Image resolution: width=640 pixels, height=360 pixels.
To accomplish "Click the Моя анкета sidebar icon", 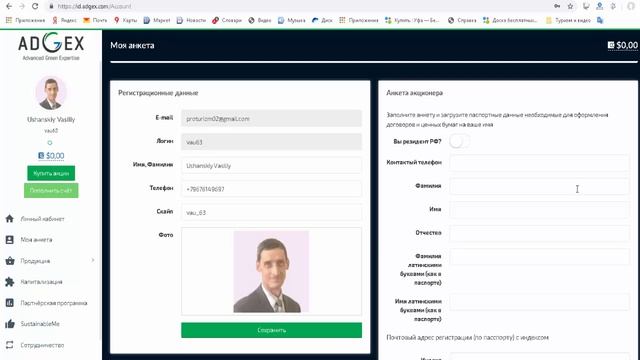I will pyautogui.click(x=10, y=240).
